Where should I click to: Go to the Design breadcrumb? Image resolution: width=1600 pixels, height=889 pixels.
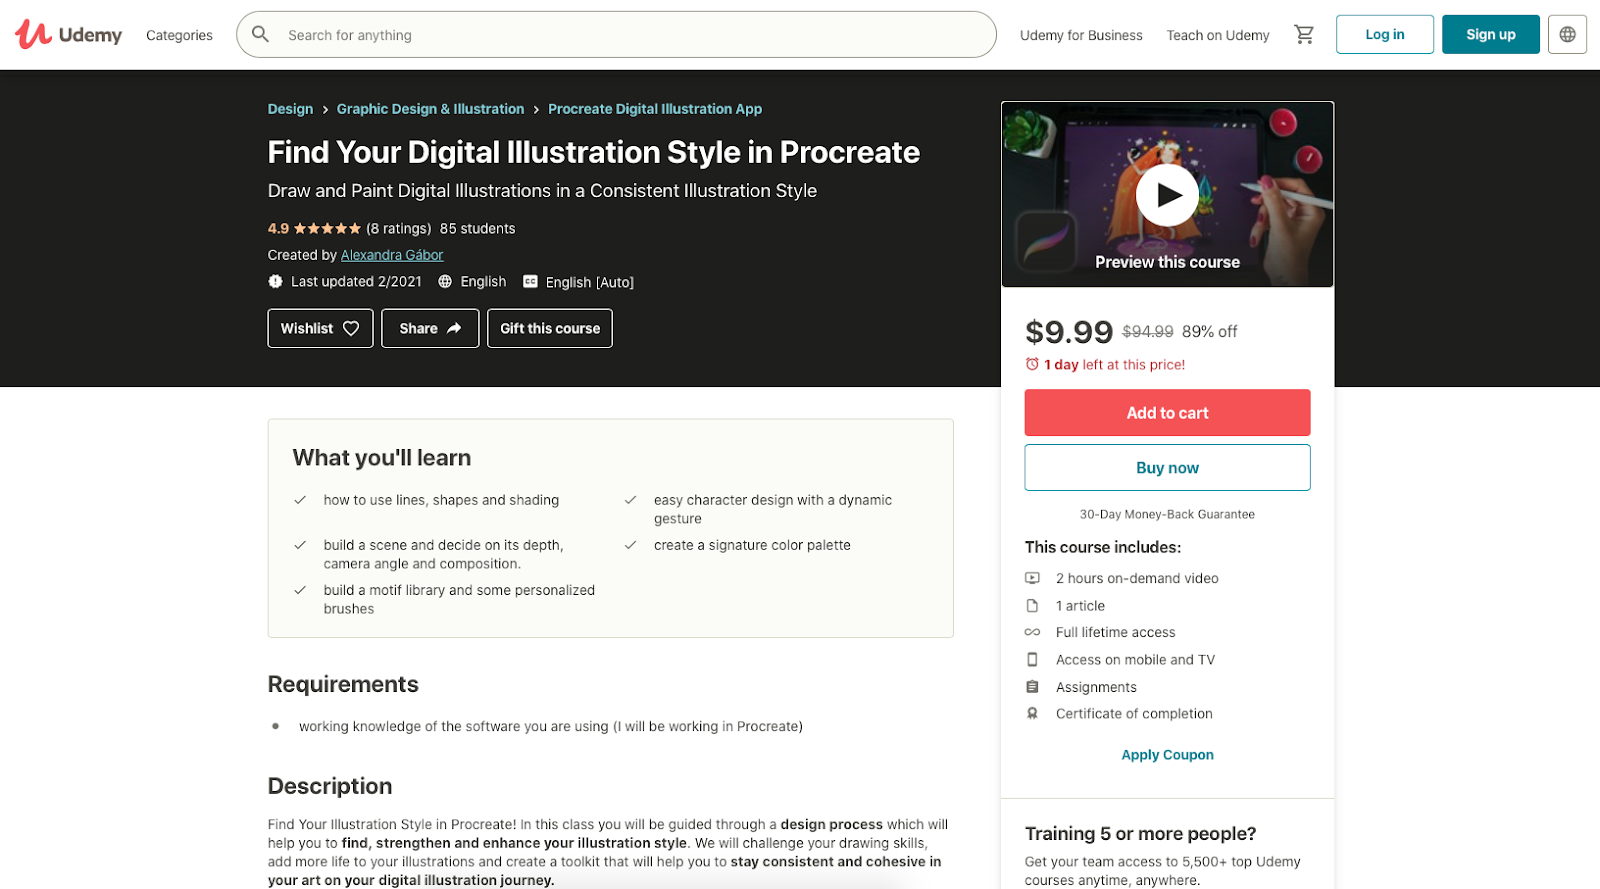click(290, 109)
